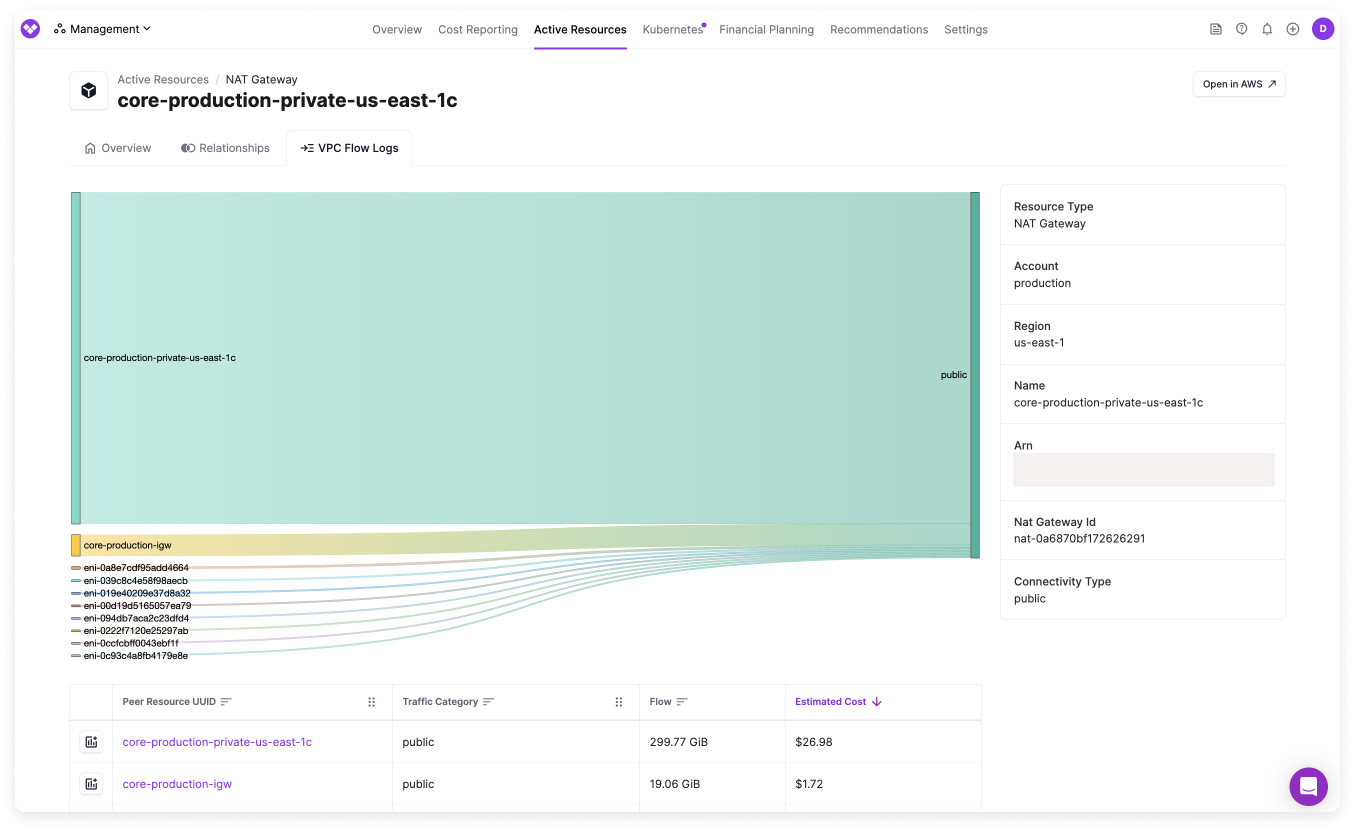
Task: Click Open in AWS button
Action: coord(1239,84)
